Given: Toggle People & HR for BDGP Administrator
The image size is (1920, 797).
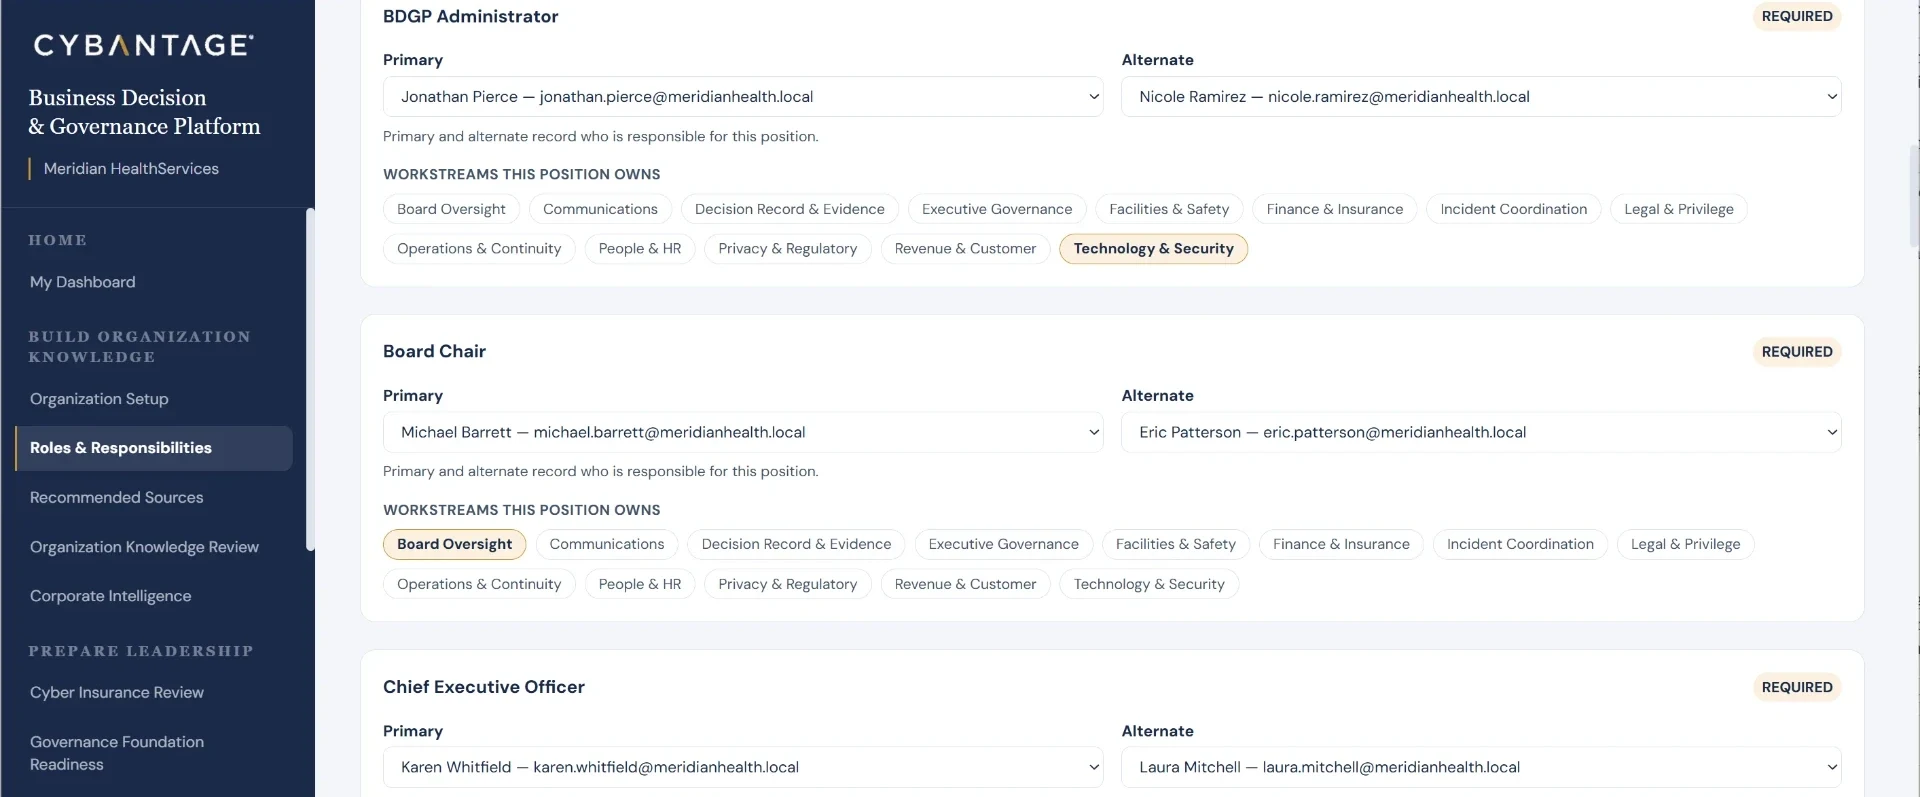Looking at the screenshot, I should (640, 249).
